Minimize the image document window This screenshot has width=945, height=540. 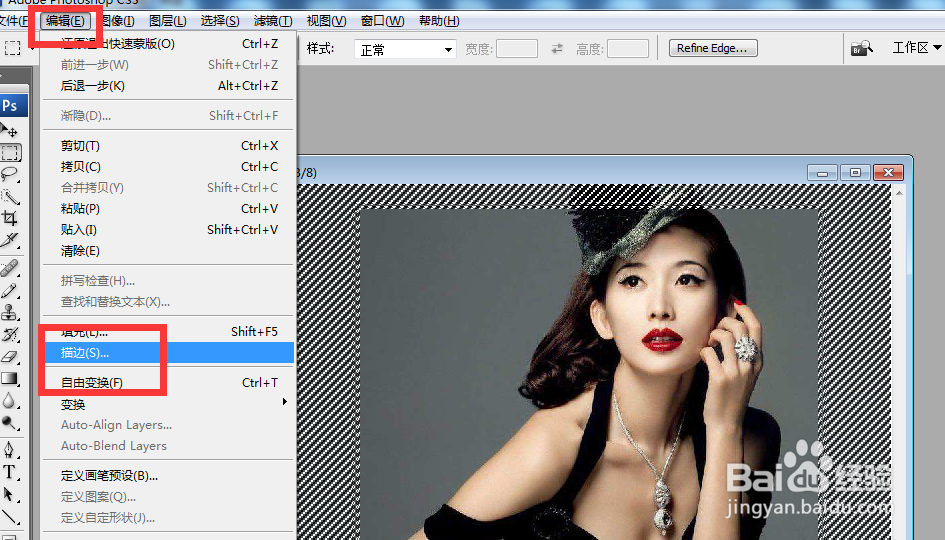coord(823,173)
